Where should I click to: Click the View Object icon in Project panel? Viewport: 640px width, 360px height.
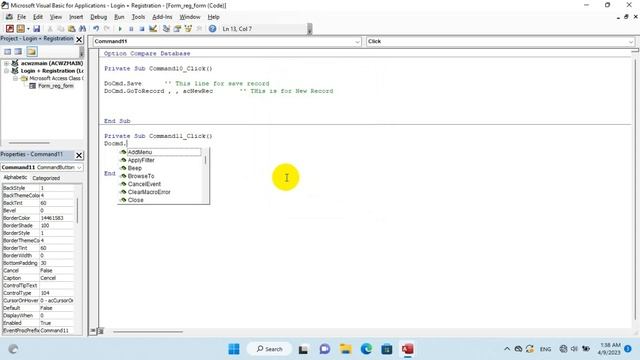18,51
